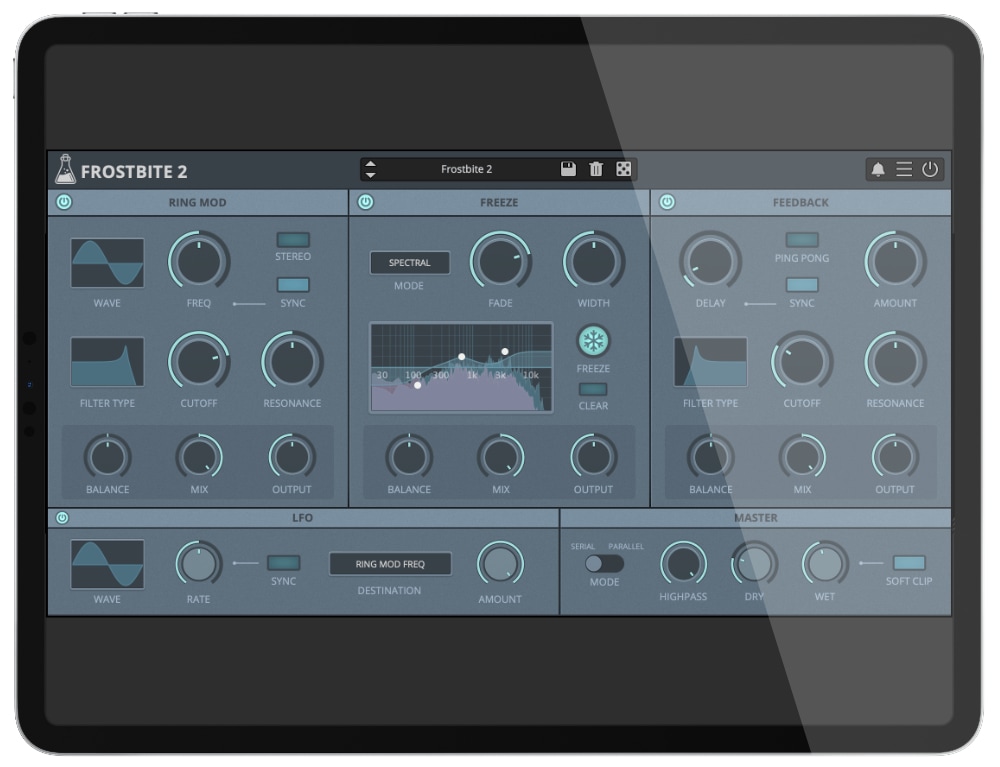Toggle Ring Mod Sync switch
1000x767 pixels.
click(293, 284)
